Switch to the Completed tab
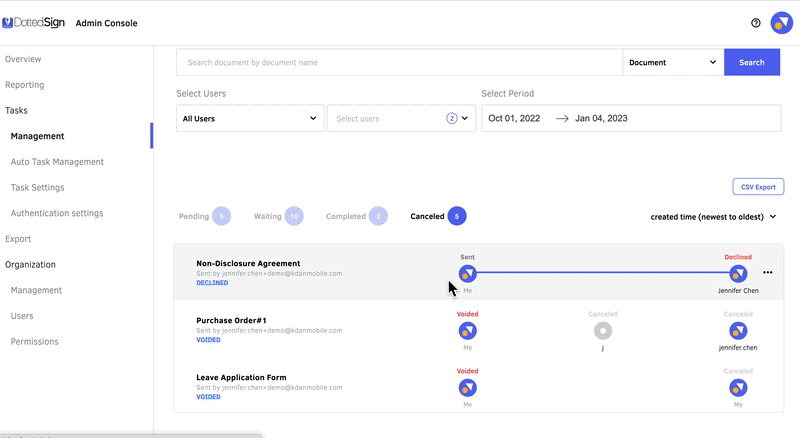Viewport: 800px width, 438px height. click(x=356, y=216)
